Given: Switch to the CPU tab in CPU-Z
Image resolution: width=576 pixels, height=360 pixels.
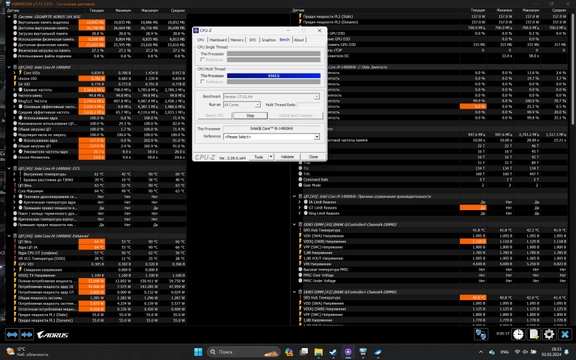Looking at the screenshot, I should (x=201, y=40).
